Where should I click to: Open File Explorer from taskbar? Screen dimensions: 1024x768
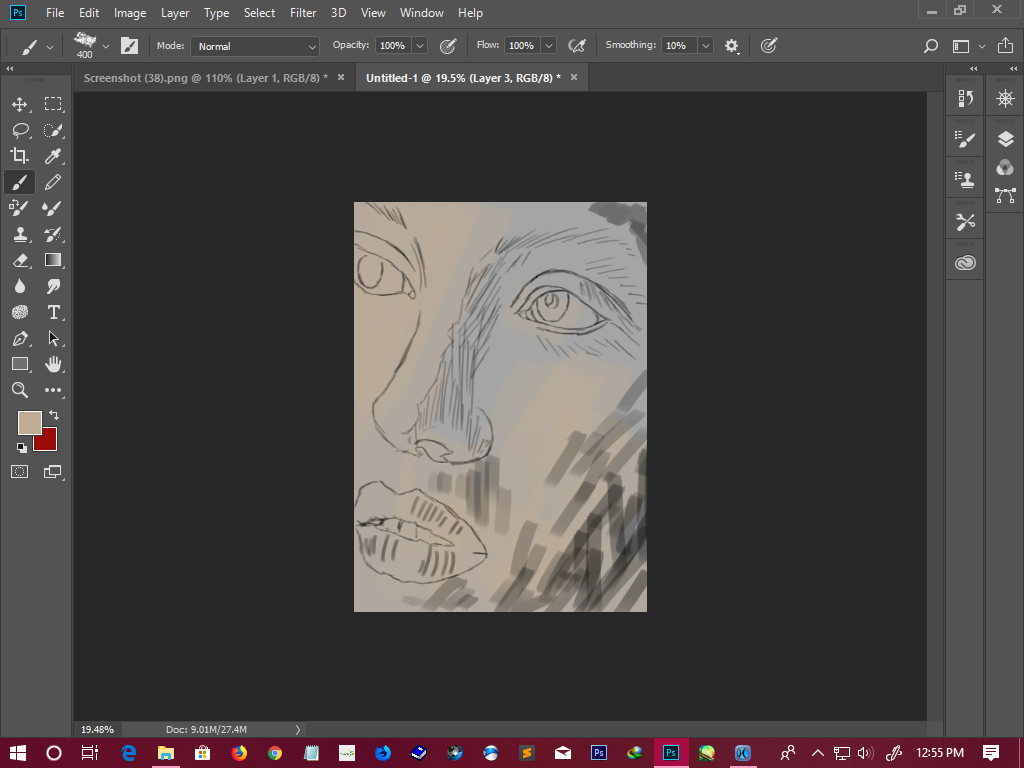(165, 753)
